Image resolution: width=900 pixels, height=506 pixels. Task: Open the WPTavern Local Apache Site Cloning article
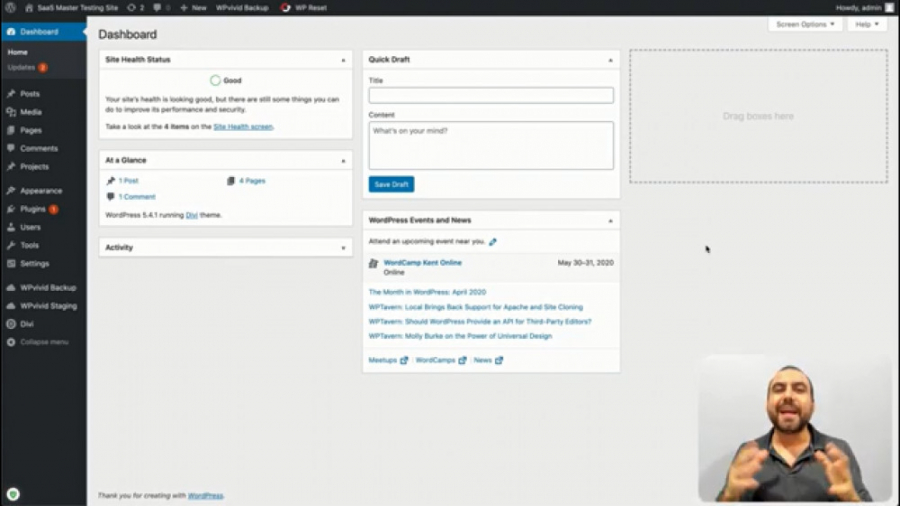coord(475,307)
